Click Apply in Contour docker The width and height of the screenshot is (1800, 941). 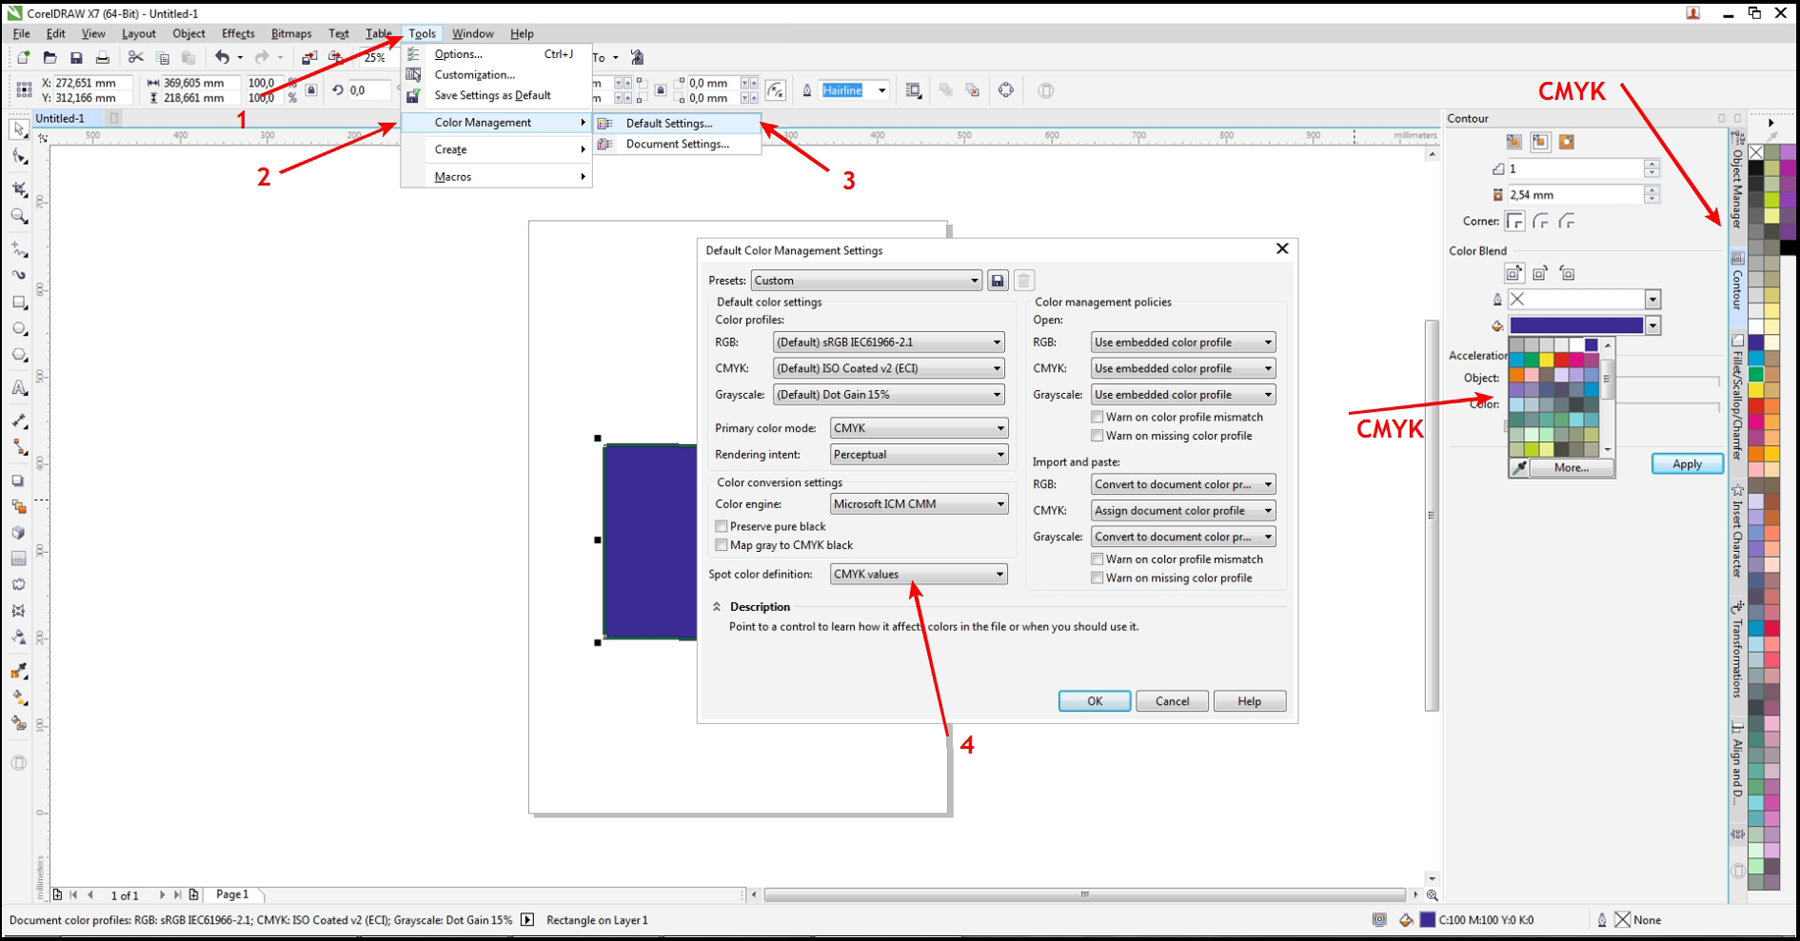tap(1687, 464)
